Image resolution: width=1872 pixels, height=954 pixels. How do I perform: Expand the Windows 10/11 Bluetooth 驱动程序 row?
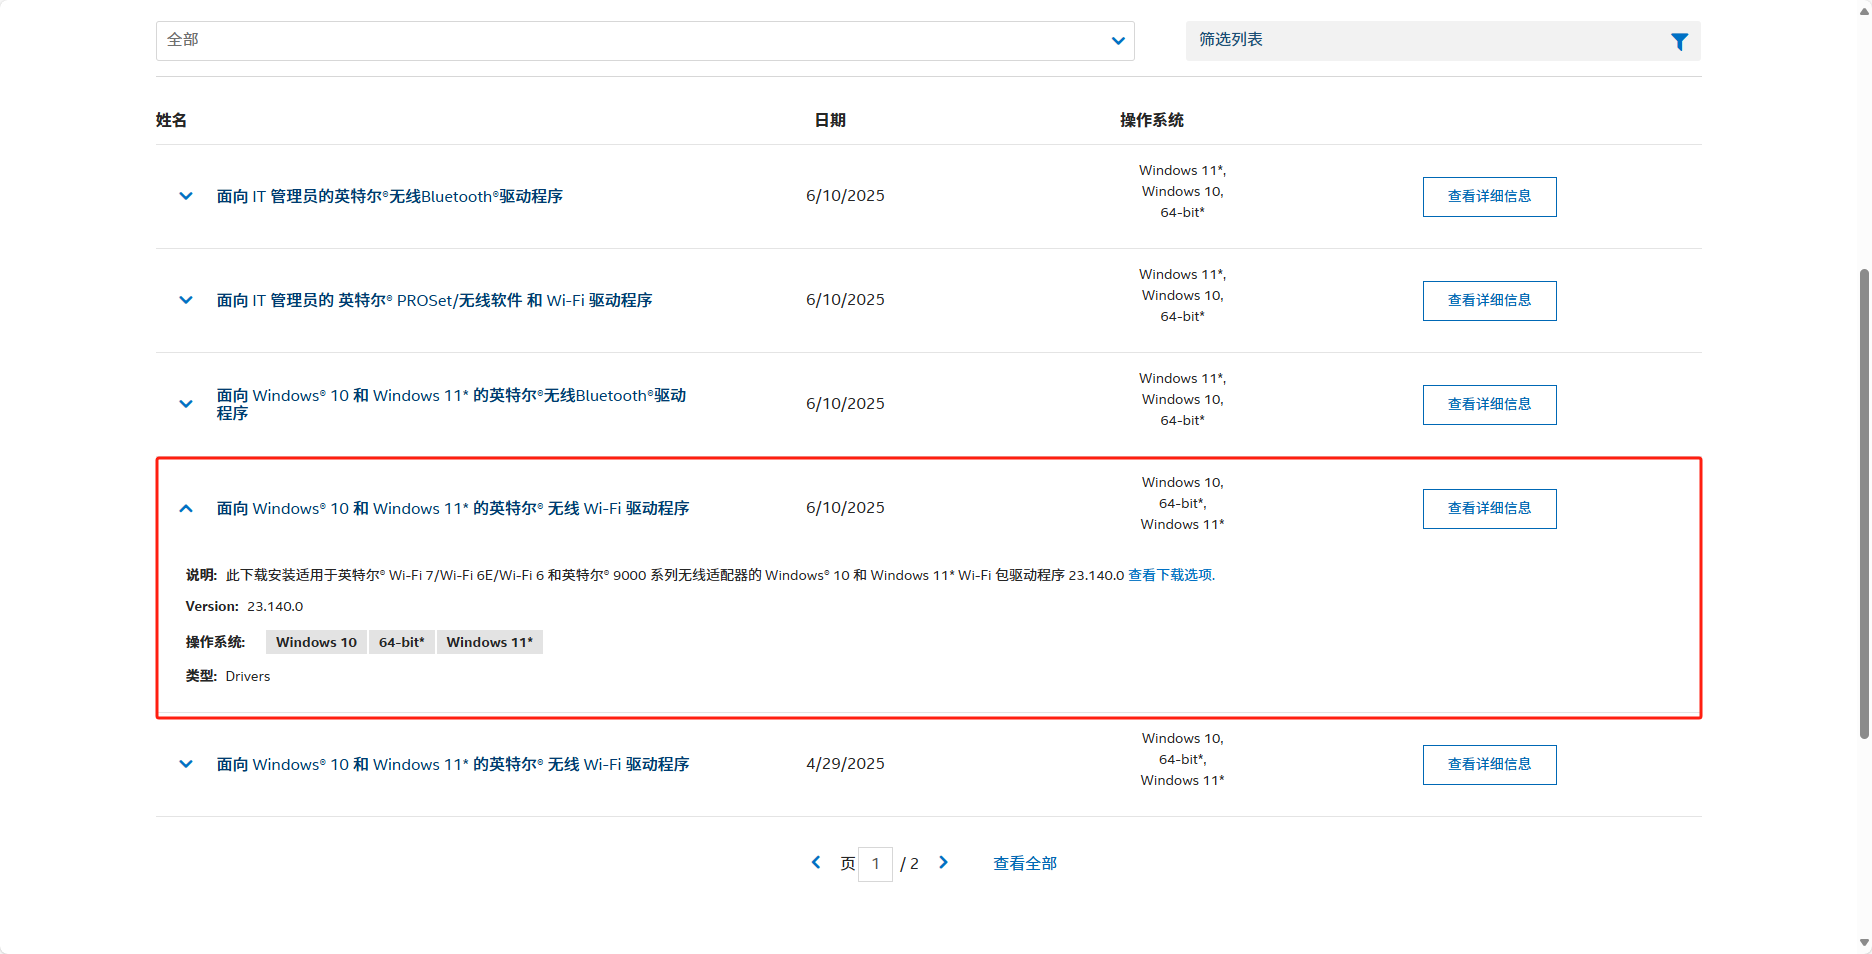point(186,404)
